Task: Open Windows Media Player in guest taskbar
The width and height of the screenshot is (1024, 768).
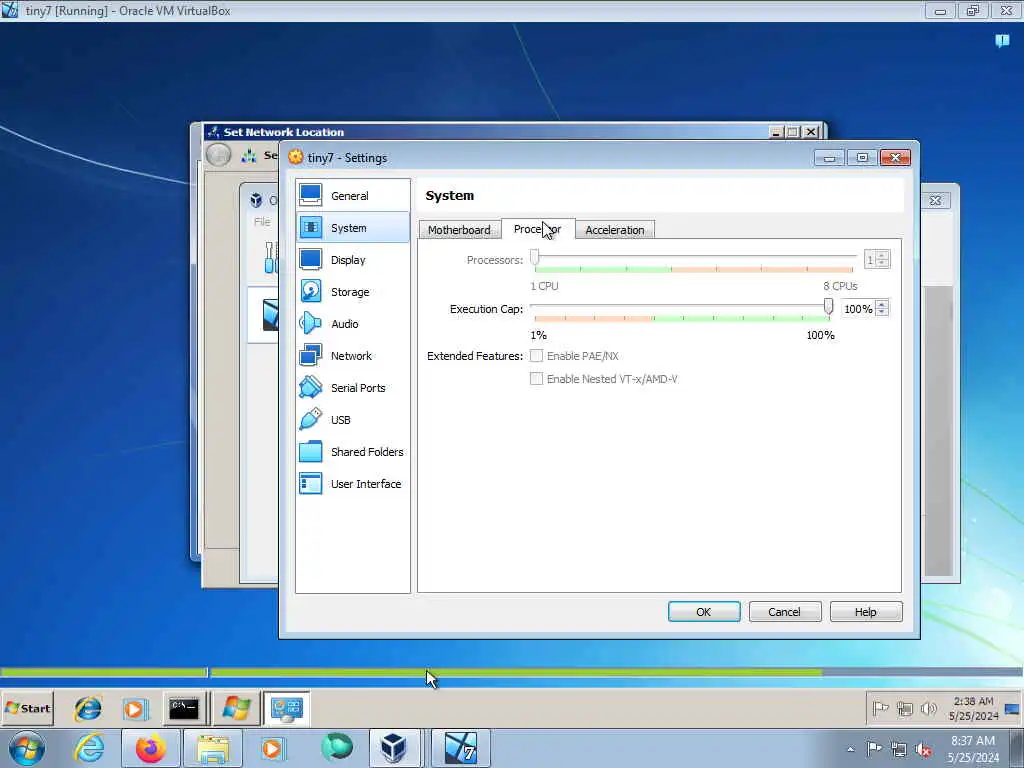Action: 135,709
